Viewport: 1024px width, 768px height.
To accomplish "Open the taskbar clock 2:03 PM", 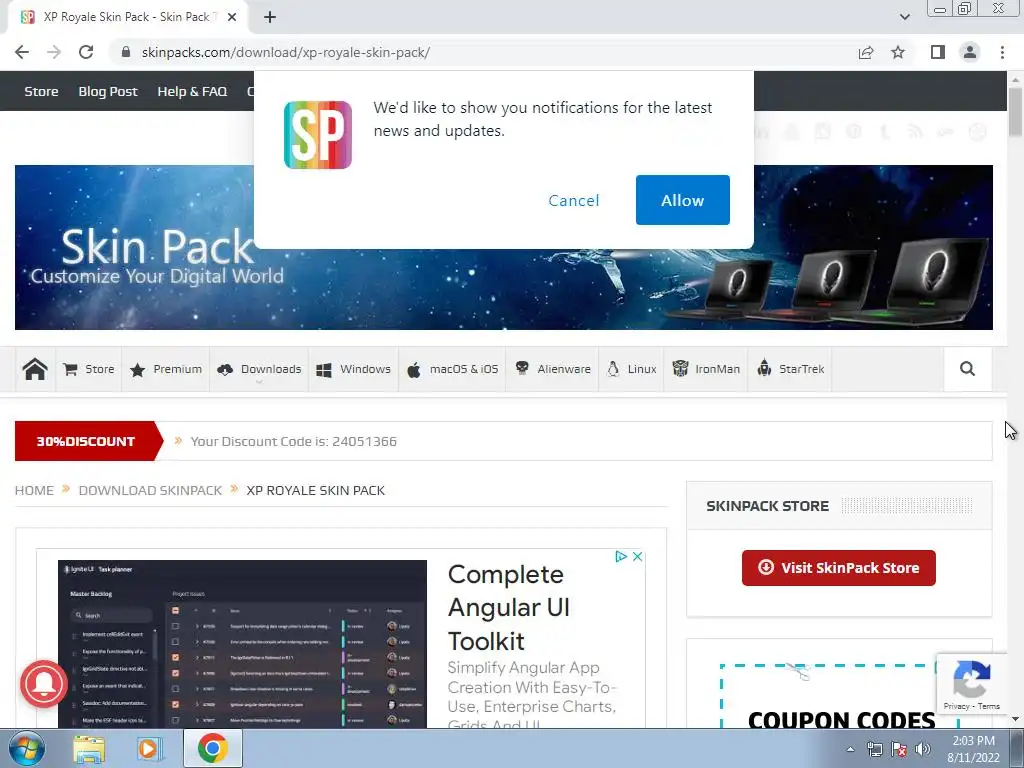I will (973, 748).
